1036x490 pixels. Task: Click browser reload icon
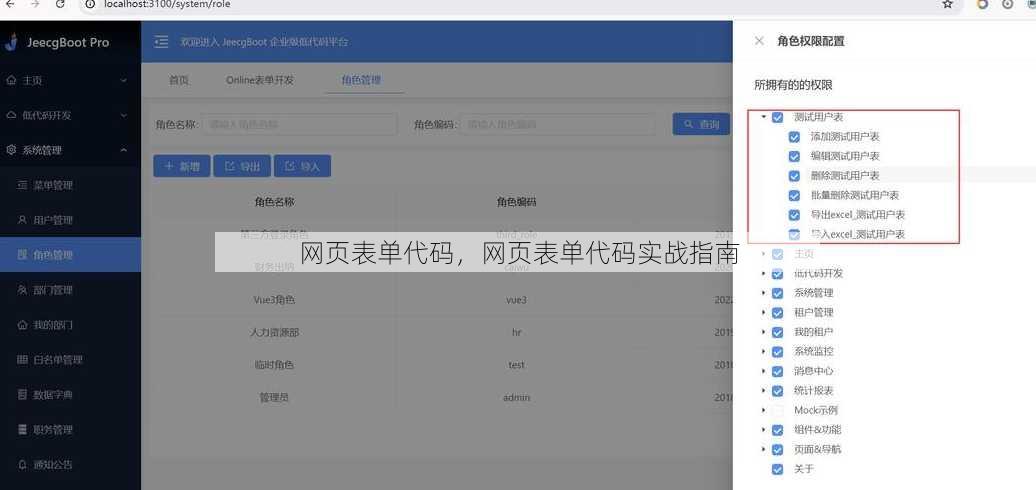click(x=60, y=4)
